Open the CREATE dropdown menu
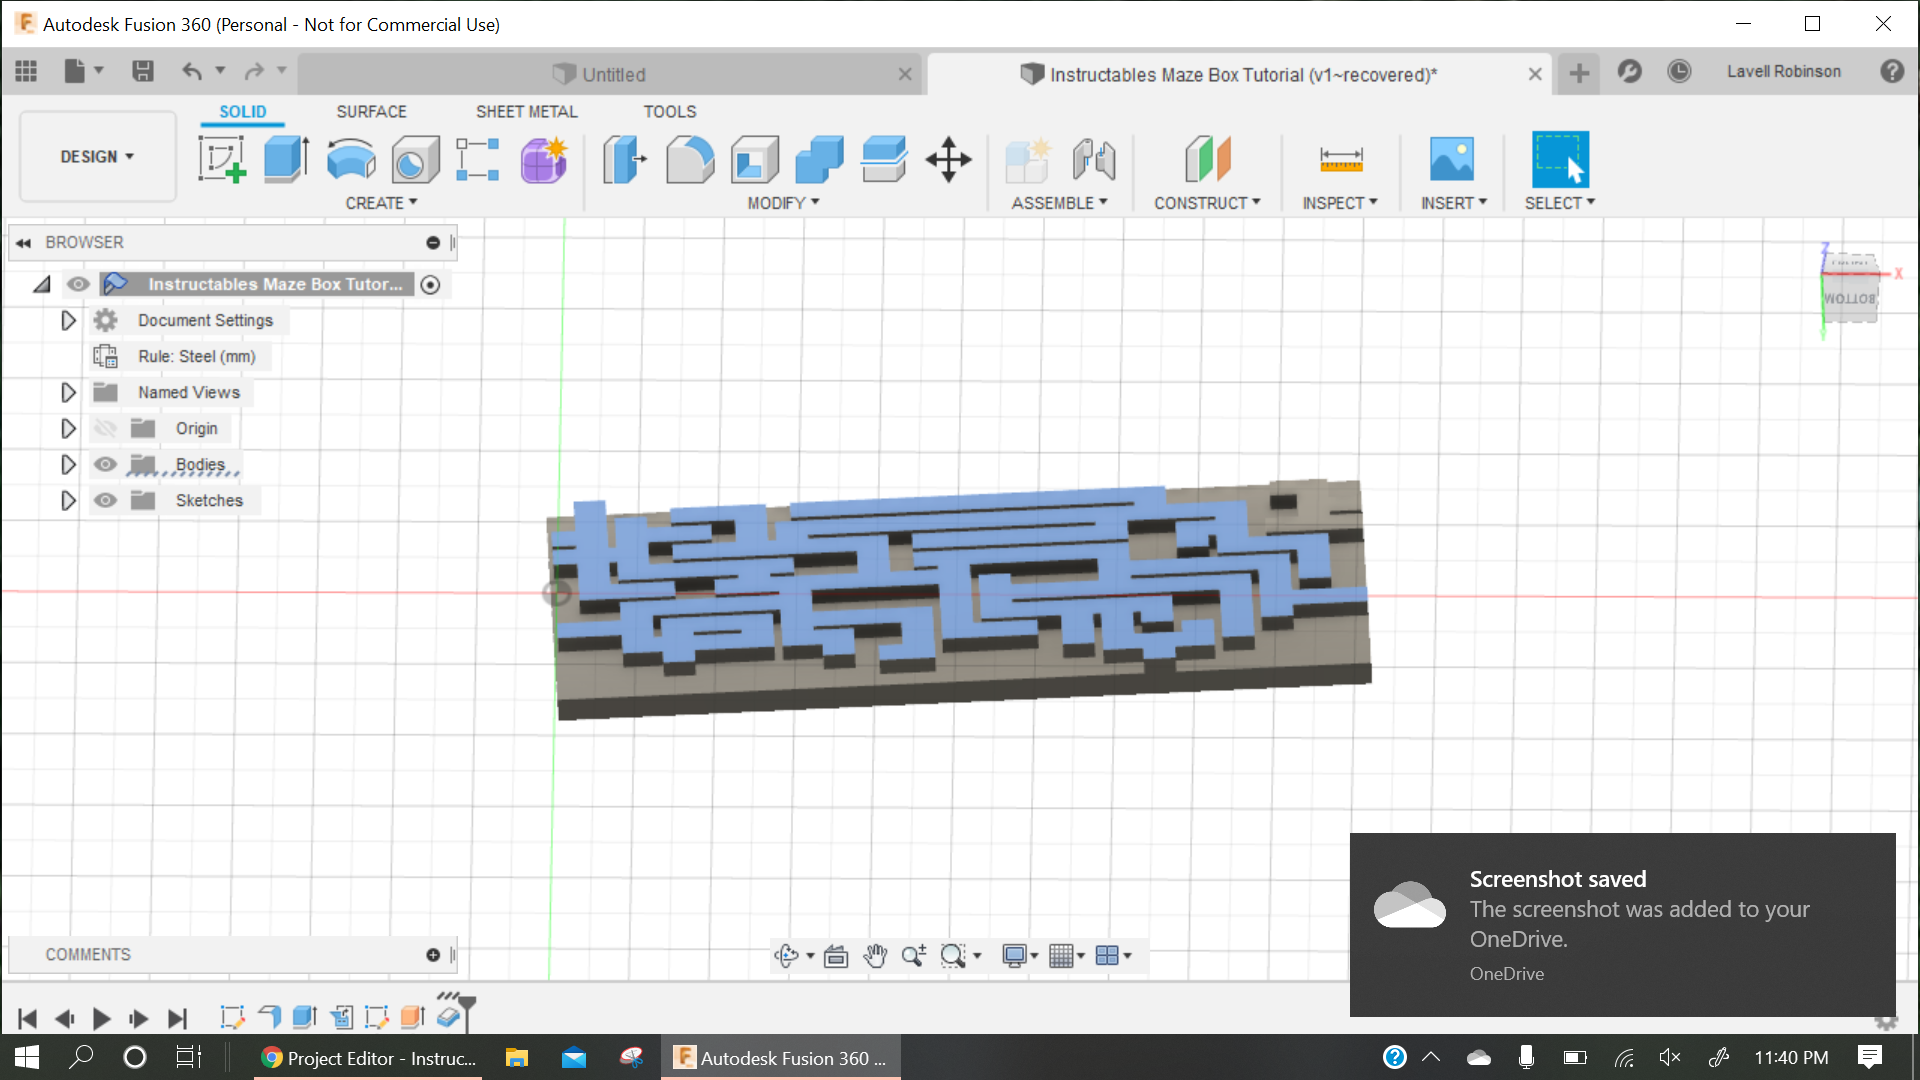Image resolution: width=1920 pixels, height=1080 pixels. click(x=381, y=203)
